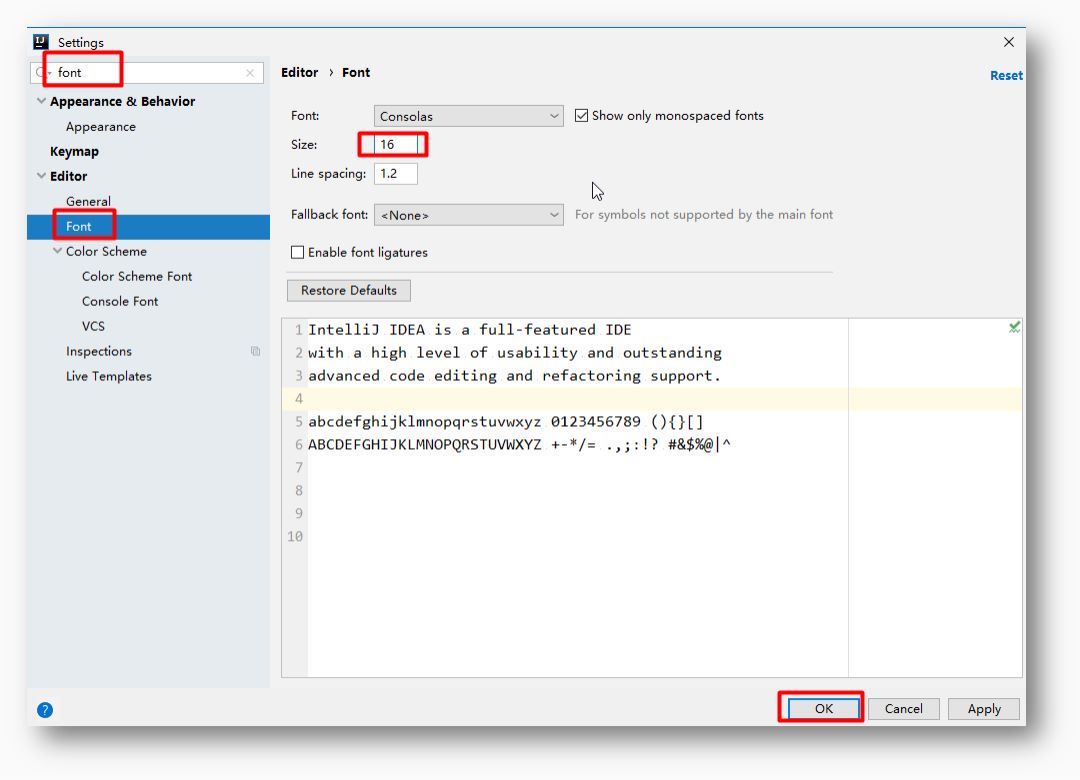The image size is (1080, 780).
Task: Open Inspections settings page
Action: point(98,351)
